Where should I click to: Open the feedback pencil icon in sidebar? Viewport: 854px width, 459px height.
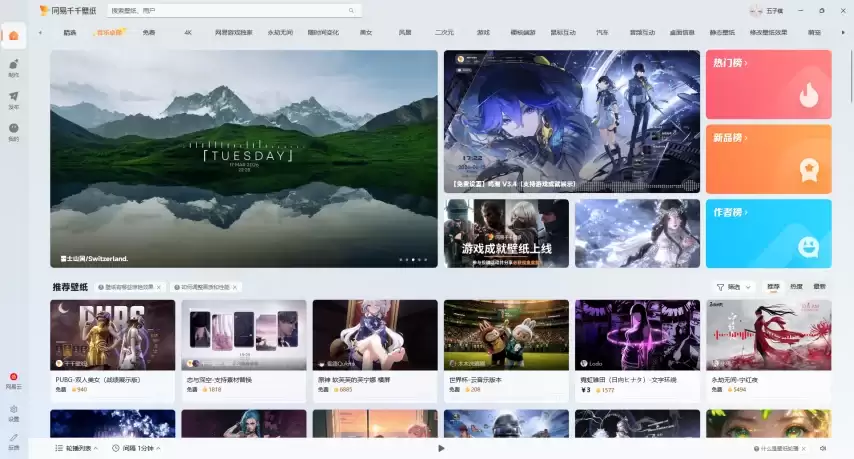(14, 438)
